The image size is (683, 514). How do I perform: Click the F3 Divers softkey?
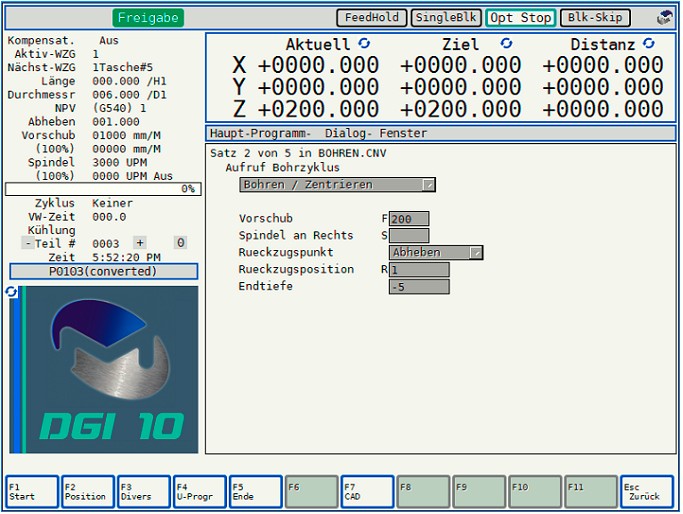[144, 492]
